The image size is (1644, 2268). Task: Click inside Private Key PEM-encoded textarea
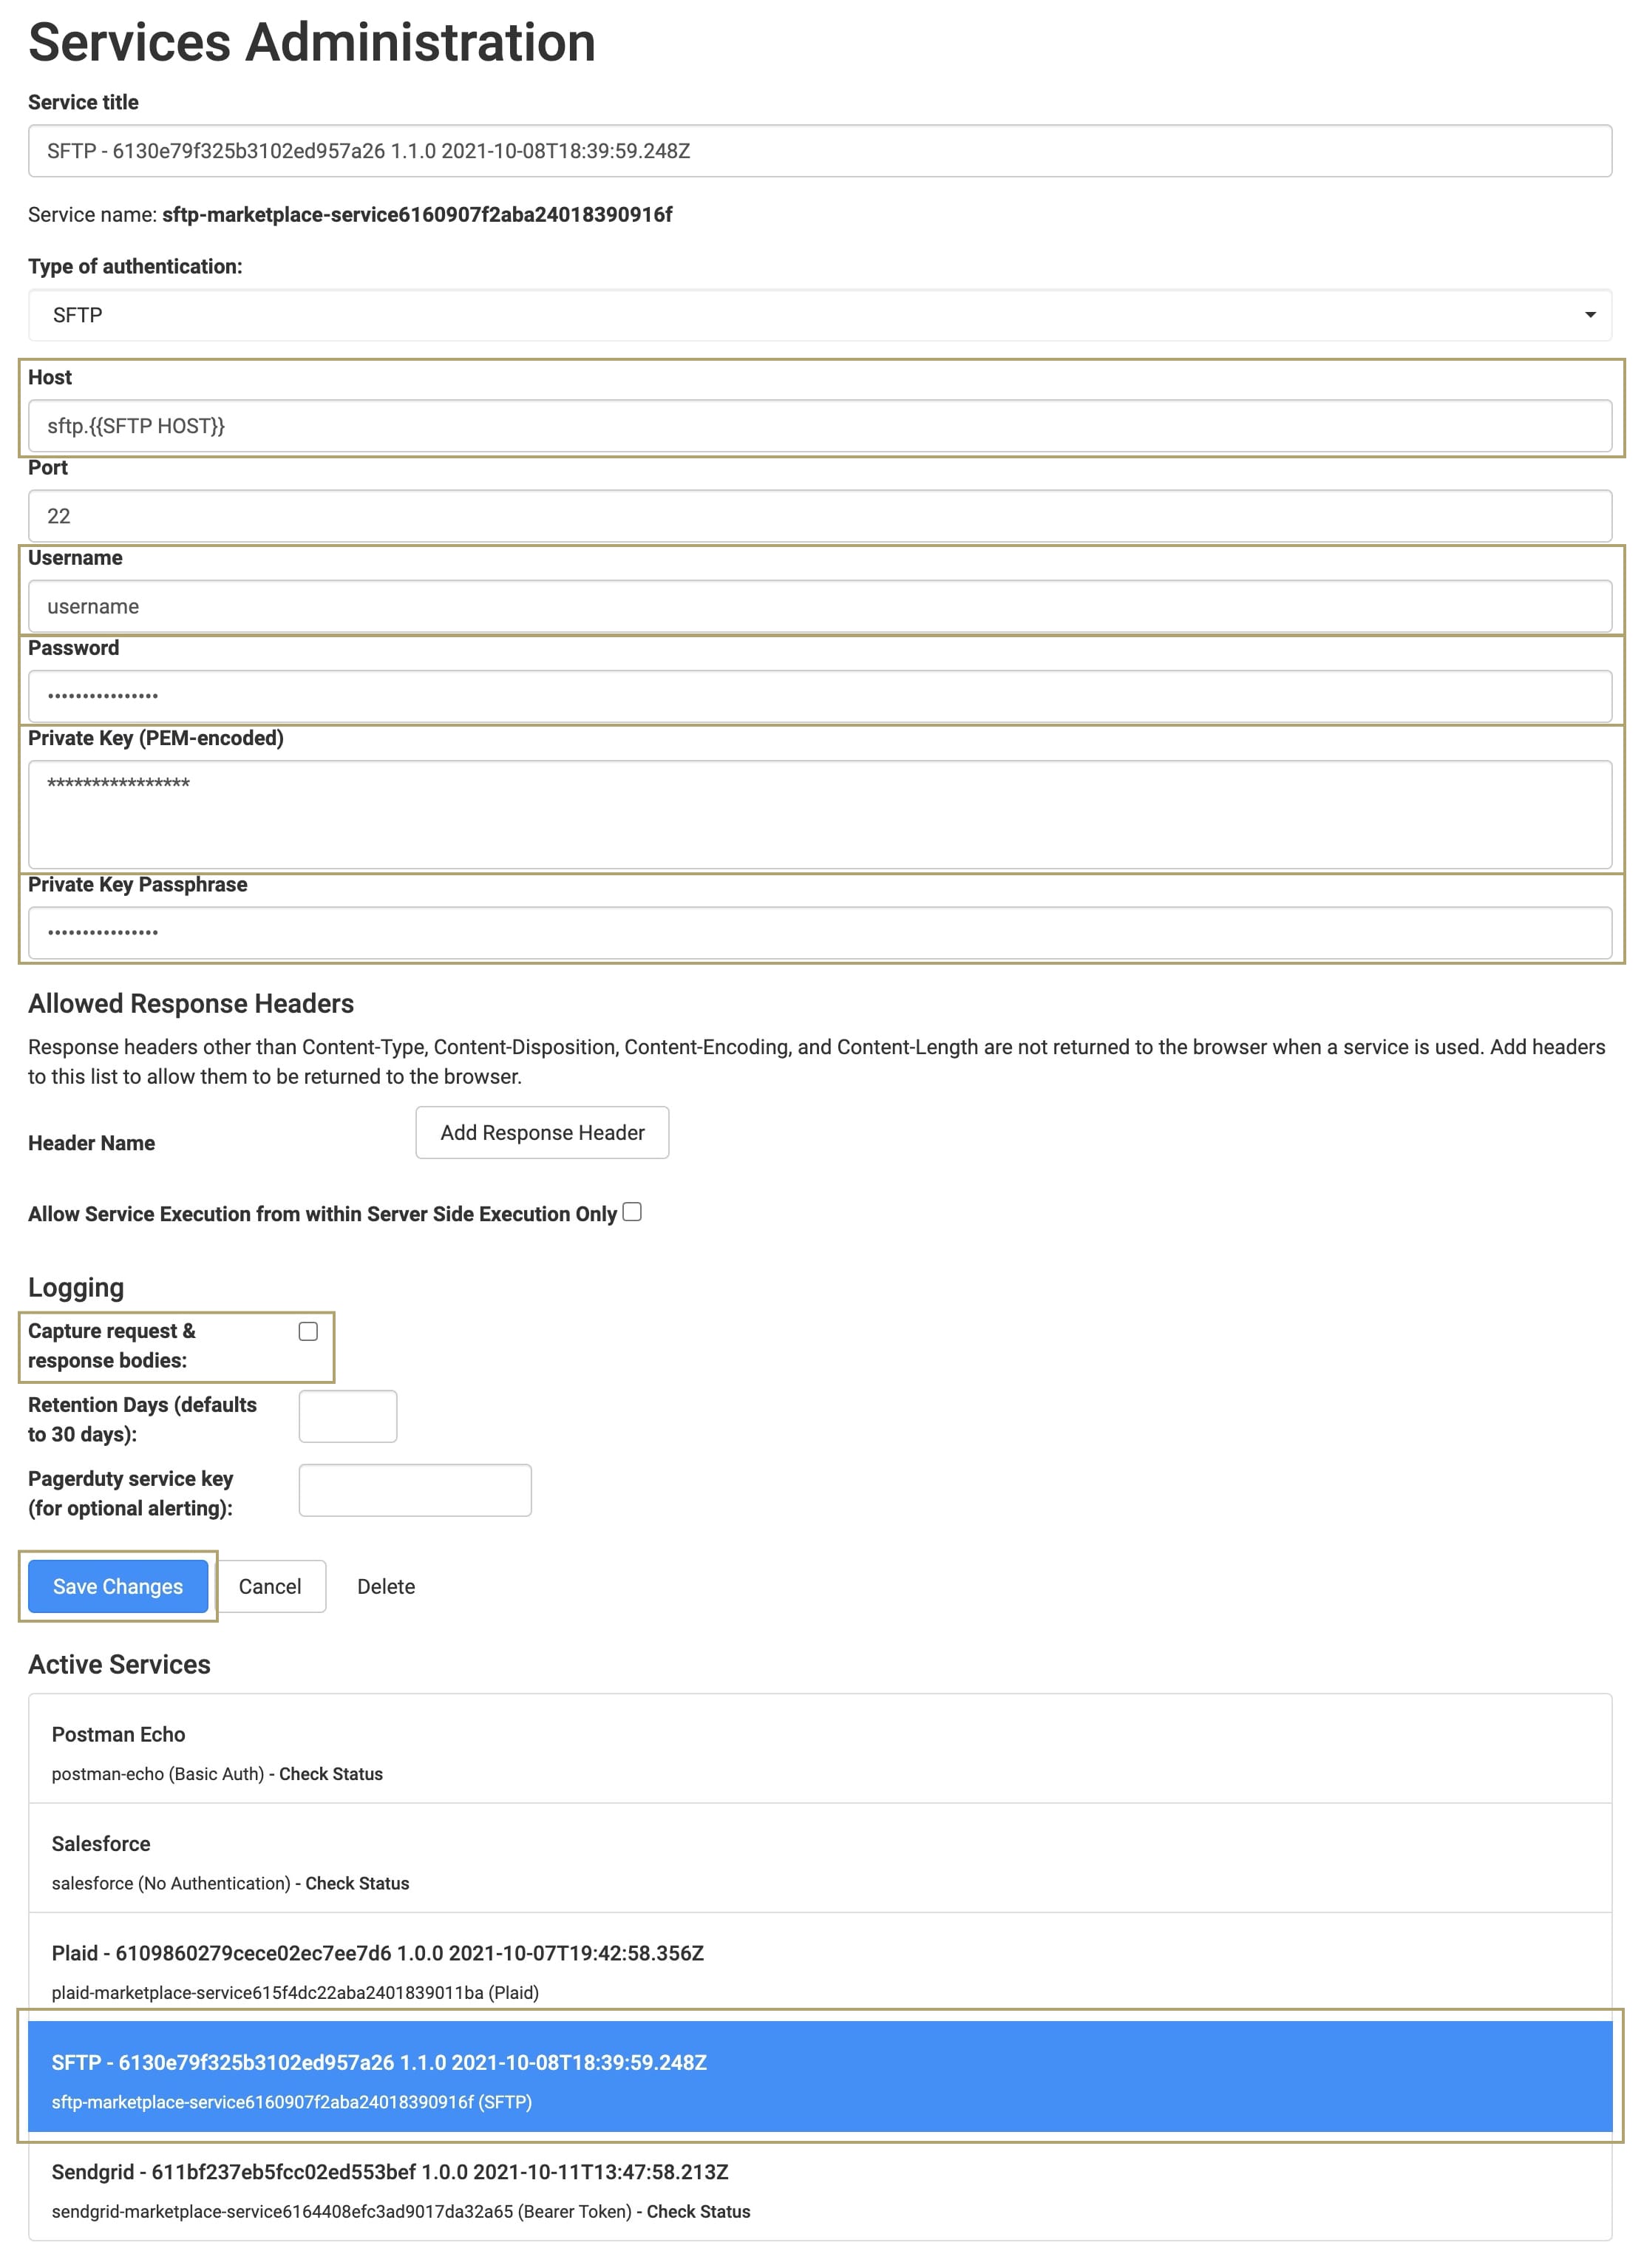820,814
